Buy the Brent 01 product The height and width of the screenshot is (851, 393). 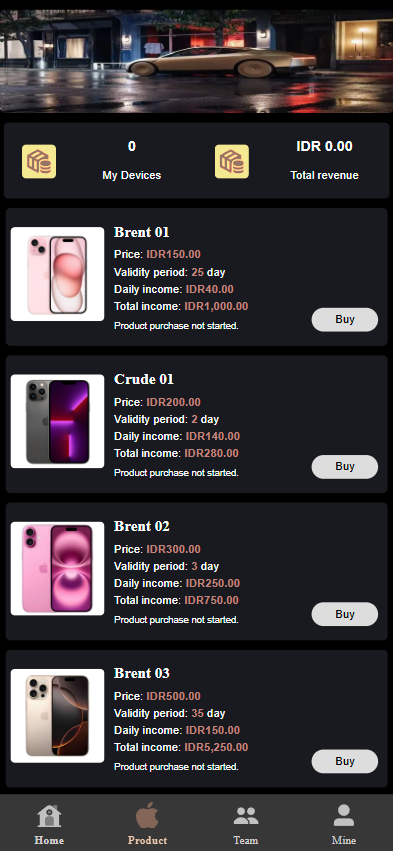pos(345,320)
